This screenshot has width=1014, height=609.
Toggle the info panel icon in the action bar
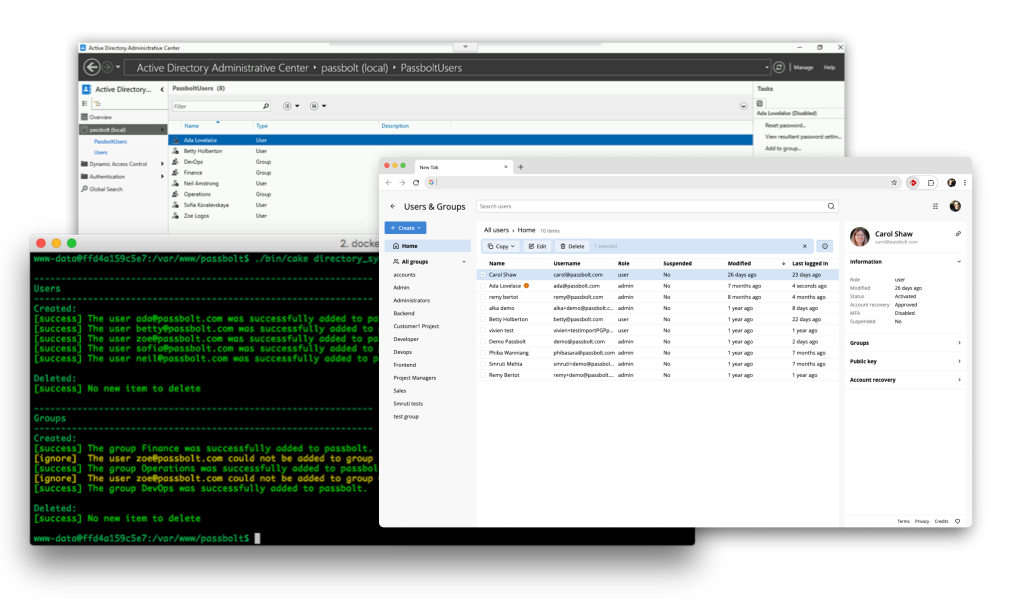pyautogui.click(x=825, y=246)
